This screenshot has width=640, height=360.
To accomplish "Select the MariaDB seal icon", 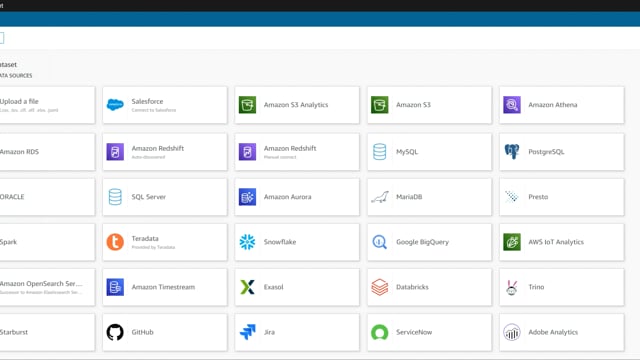I will click(380, 197).
